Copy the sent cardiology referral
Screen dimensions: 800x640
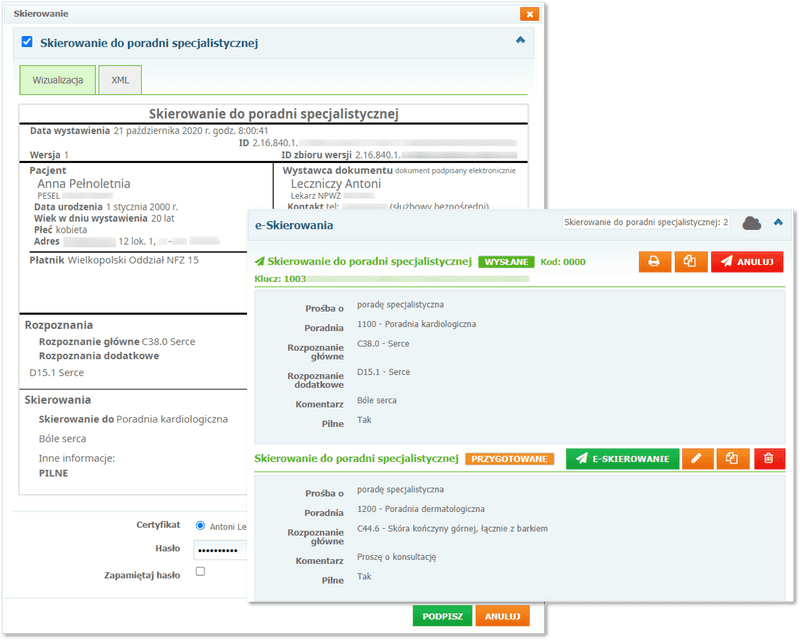[690, 262]
